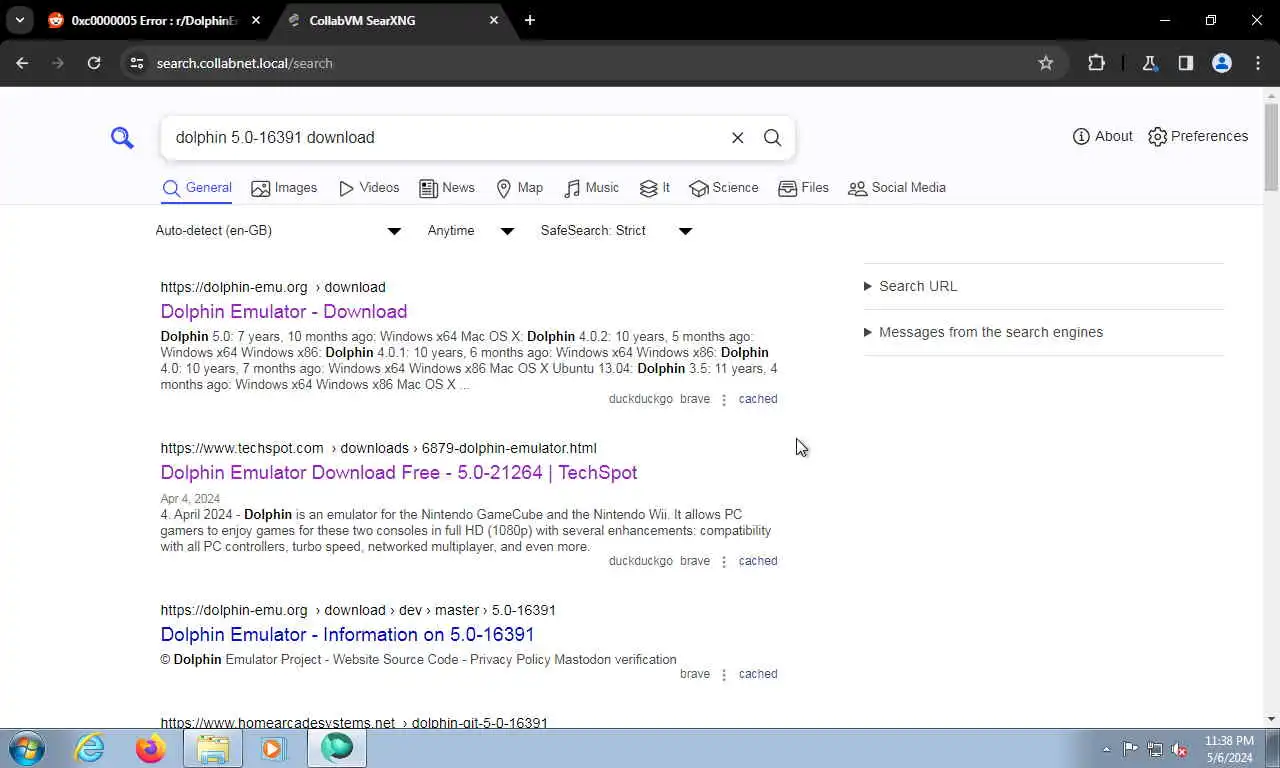
Task: Open Chrome Labs flask icon
Action: click(1149, 63)
